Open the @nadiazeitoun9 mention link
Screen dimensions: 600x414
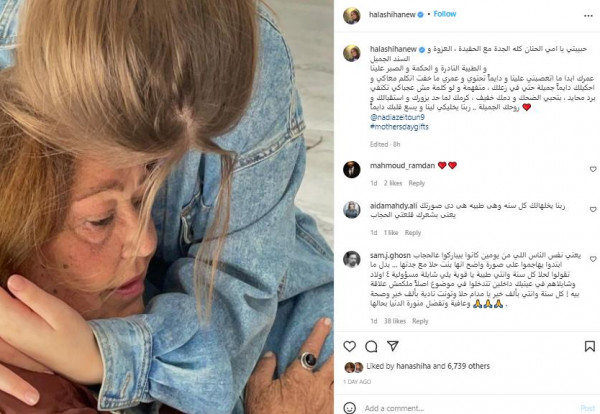point(397,117)
